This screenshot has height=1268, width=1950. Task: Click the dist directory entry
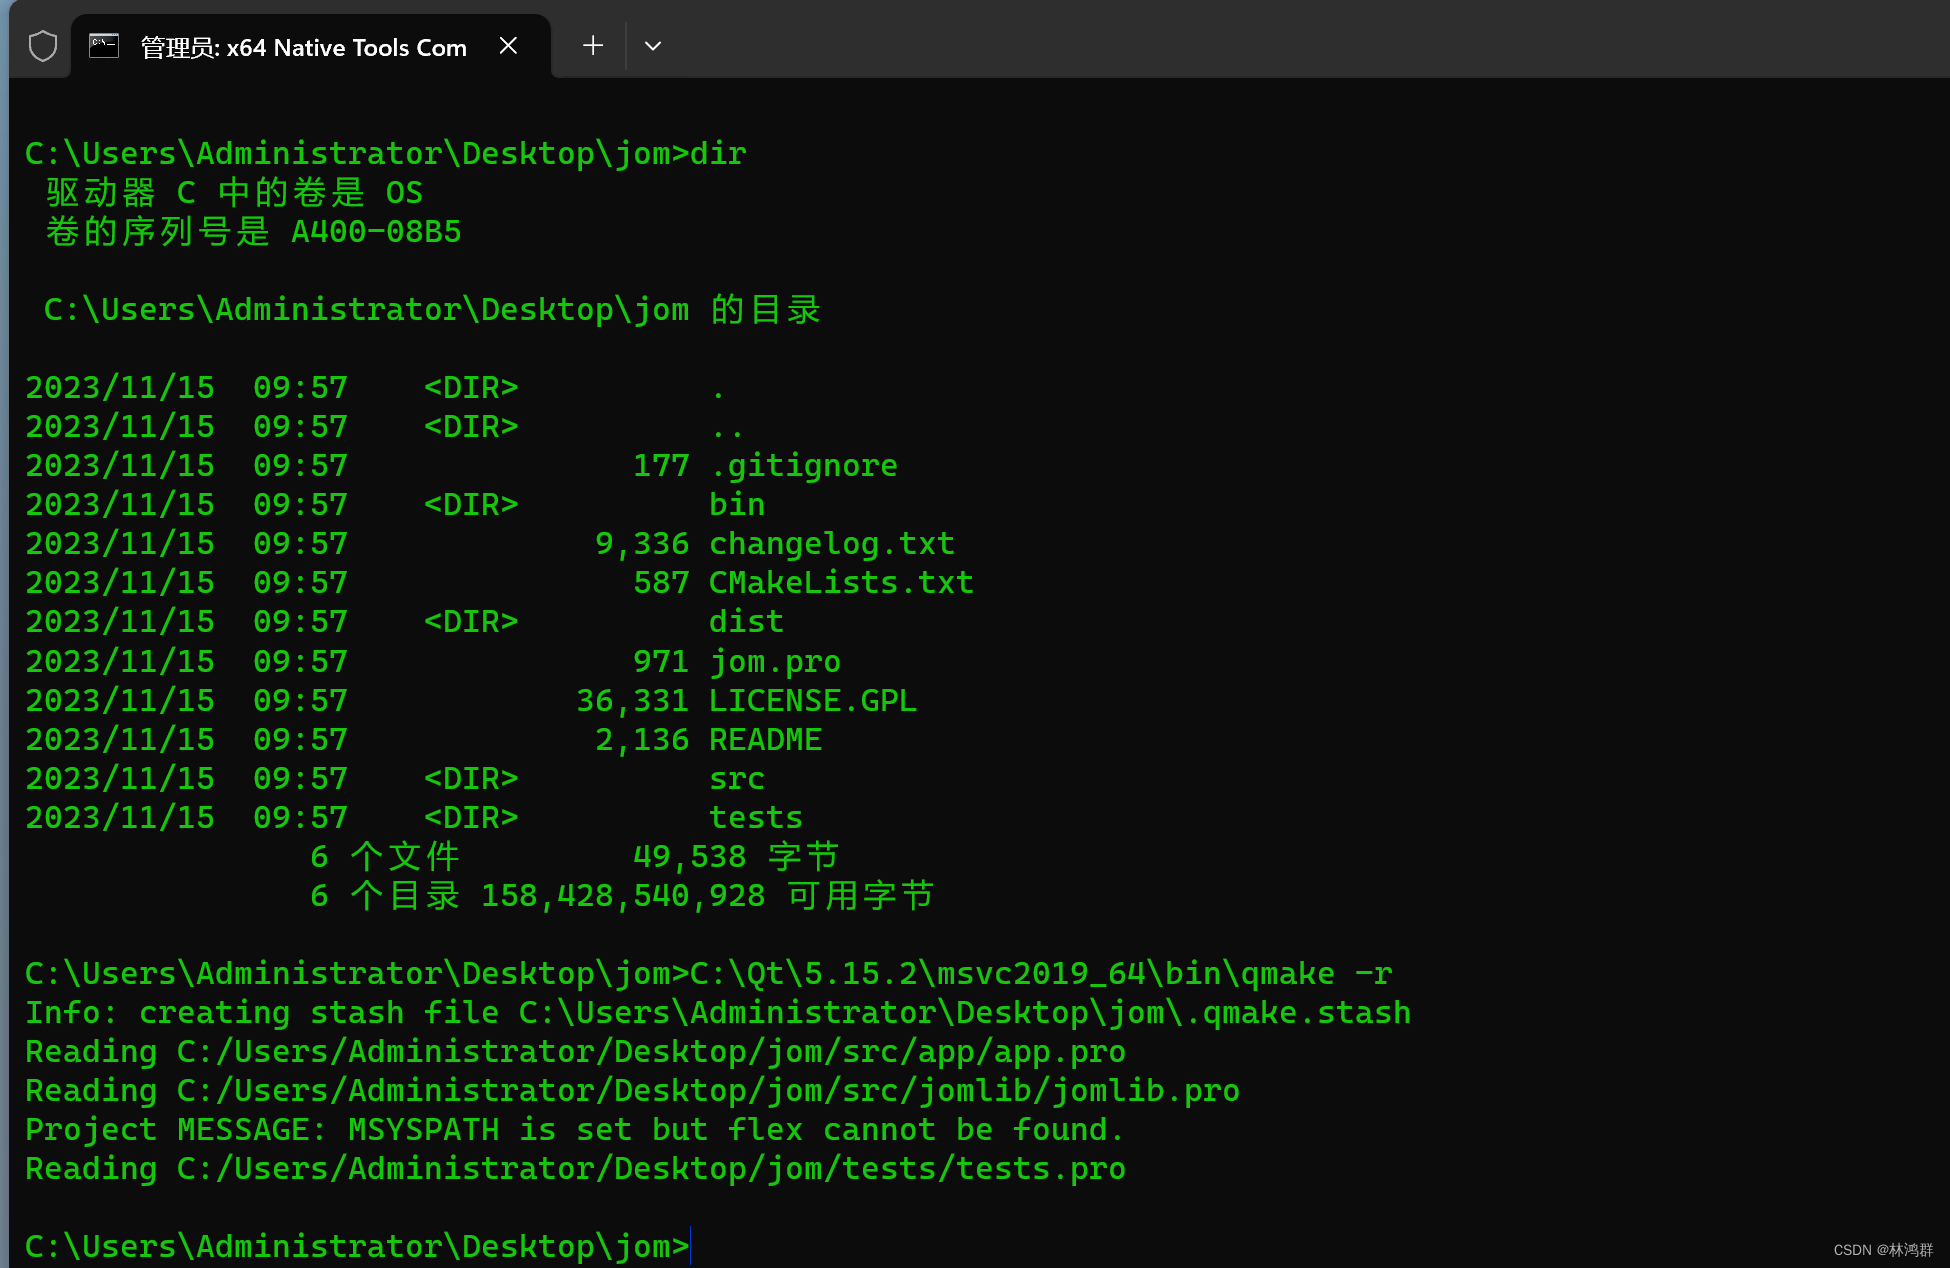pyautogui.click(x=746, y=622)
